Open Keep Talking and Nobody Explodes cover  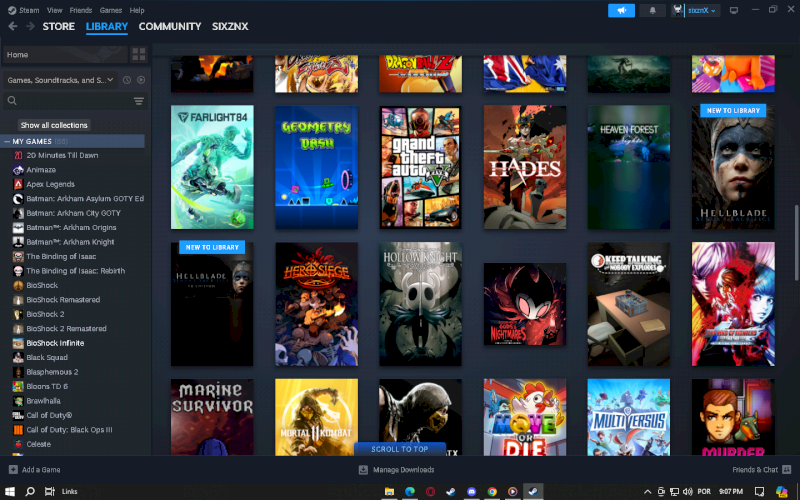(x=629, y=304)
